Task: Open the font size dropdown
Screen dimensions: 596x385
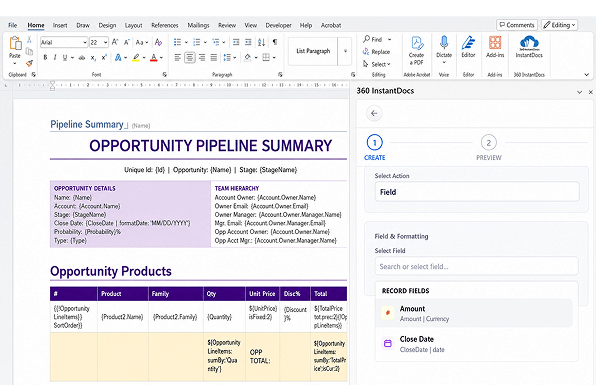Action: (x=106, y=42)
